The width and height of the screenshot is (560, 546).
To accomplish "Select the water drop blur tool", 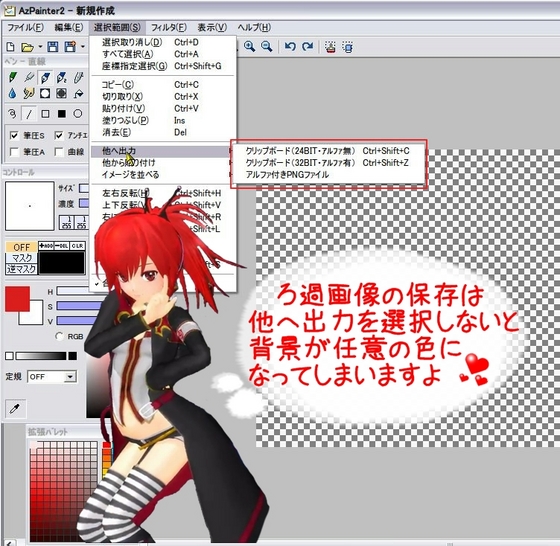I will coord(12,94).
